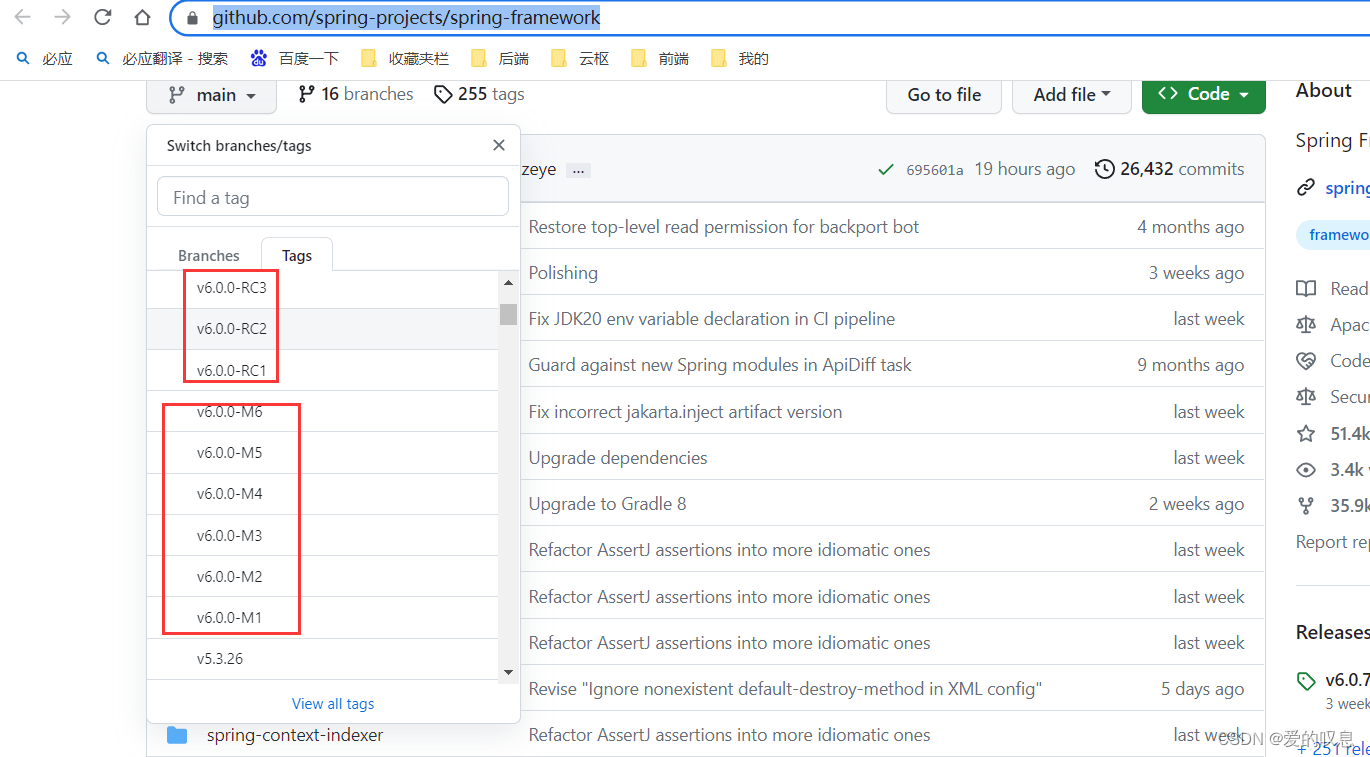Click browser forward arrow
The image size is (1370, 757).
click(x=62, y=17)
